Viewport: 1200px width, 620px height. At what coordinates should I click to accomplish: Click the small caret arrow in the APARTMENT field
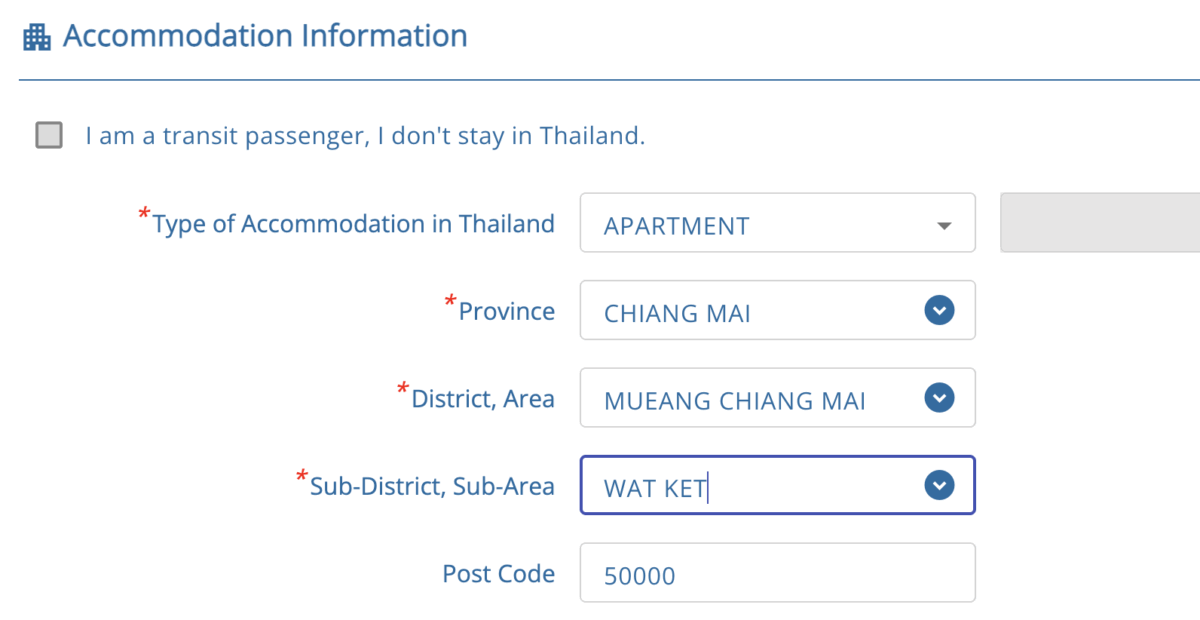tap(943, 225)
